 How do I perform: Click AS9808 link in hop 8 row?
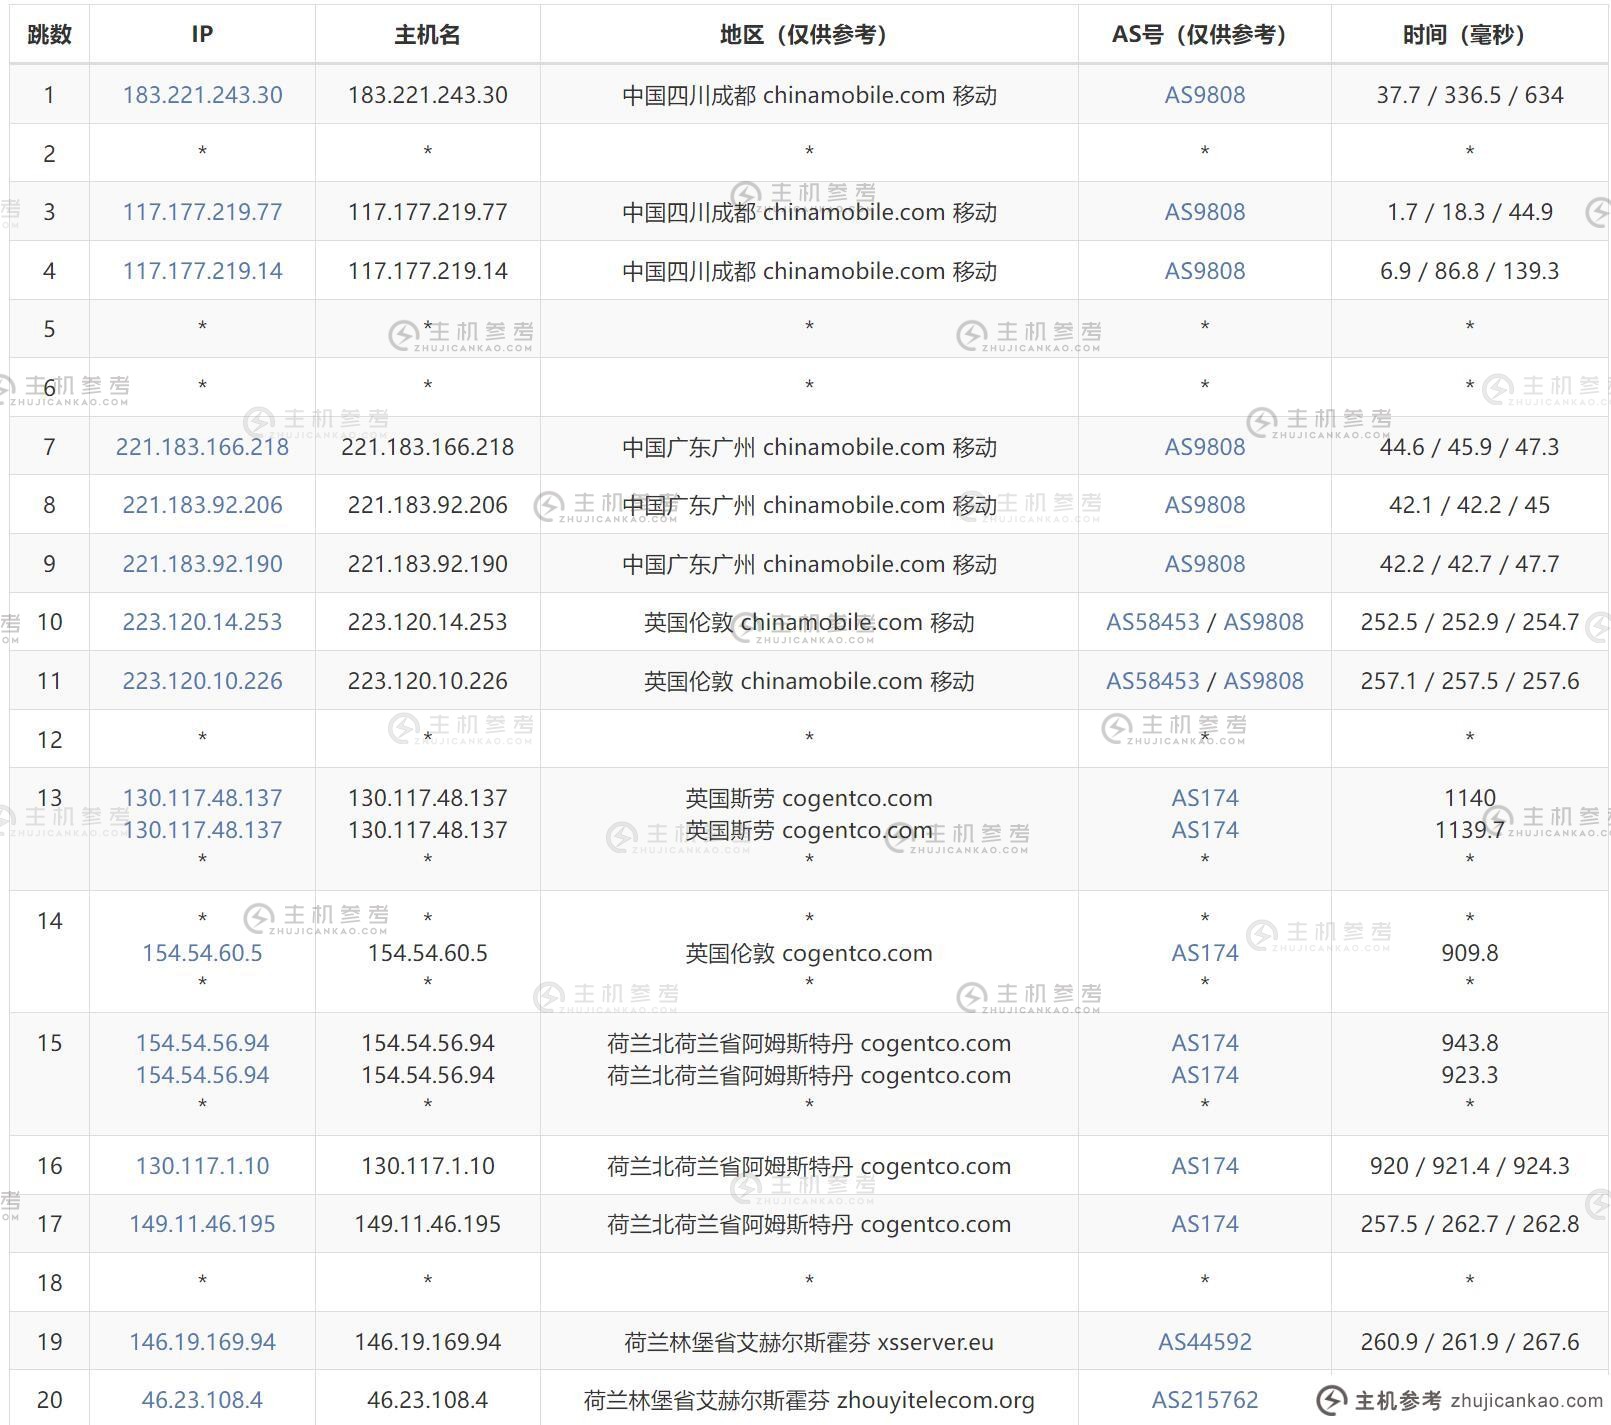click(1205, 505)
